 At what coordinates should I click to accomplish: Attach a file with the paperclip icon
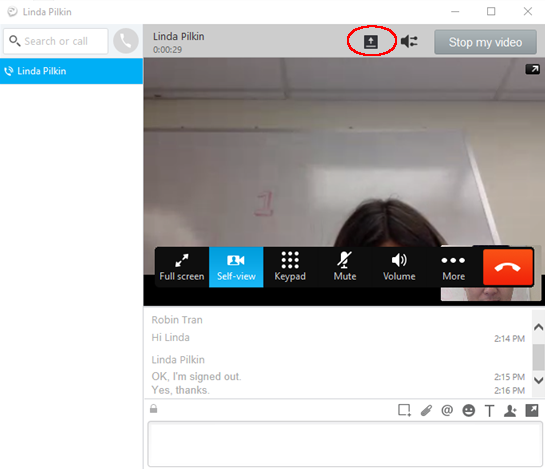click(x=426, y=411)
